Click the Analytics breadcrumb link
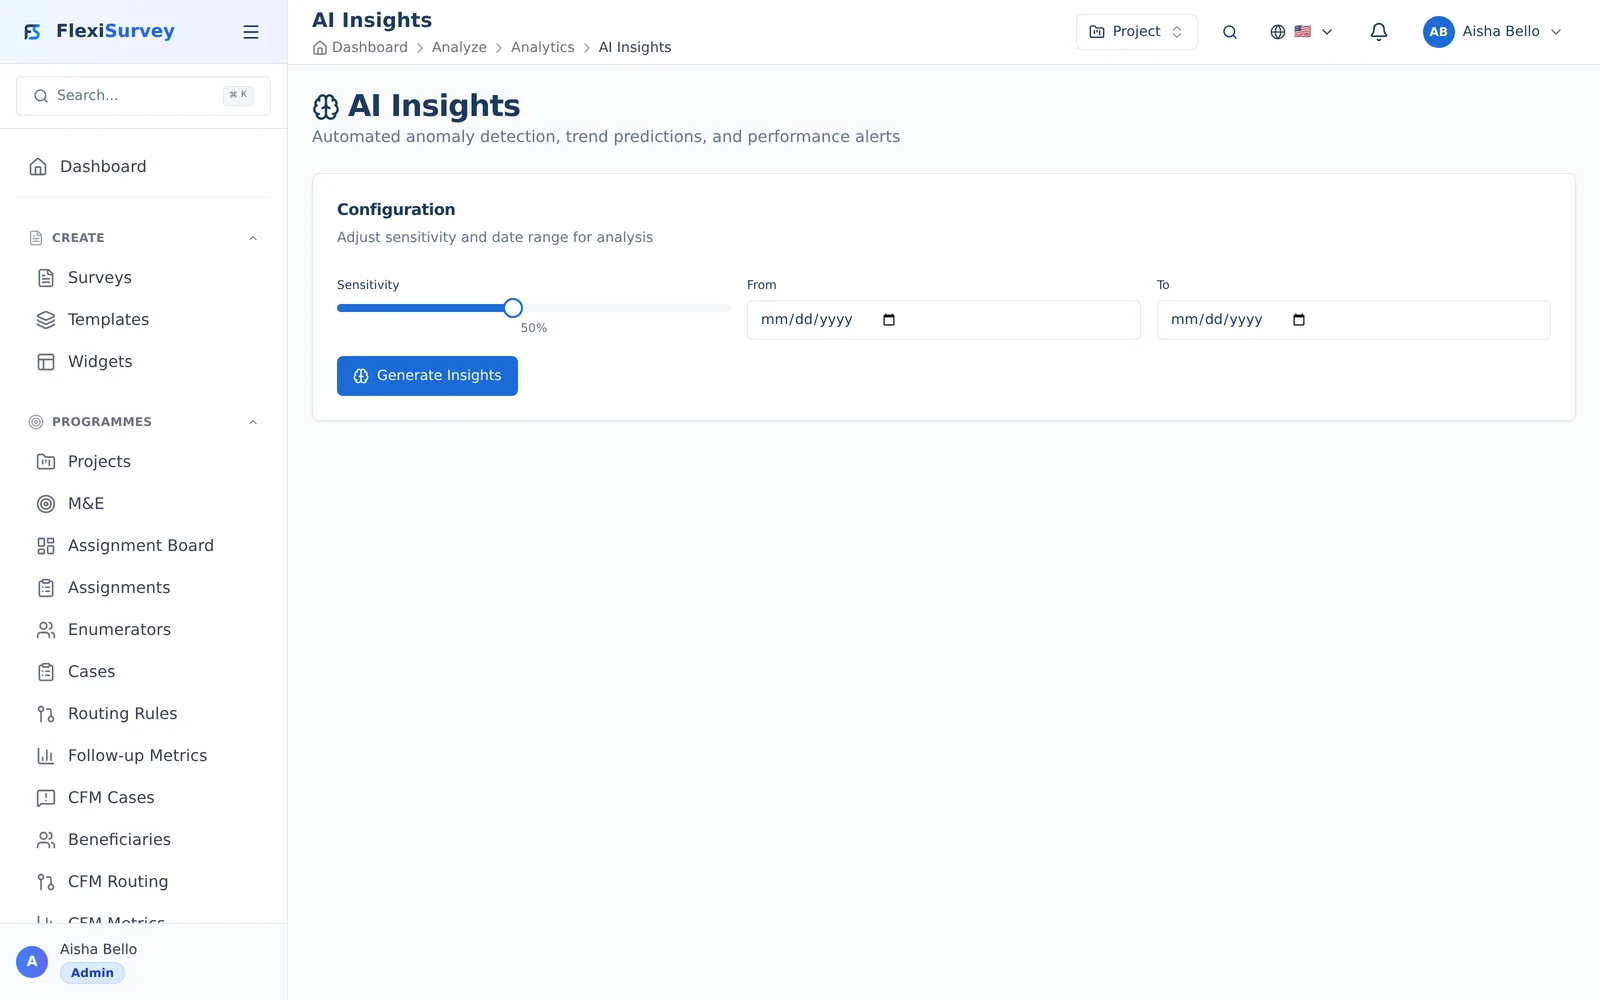 coord(542,47)
